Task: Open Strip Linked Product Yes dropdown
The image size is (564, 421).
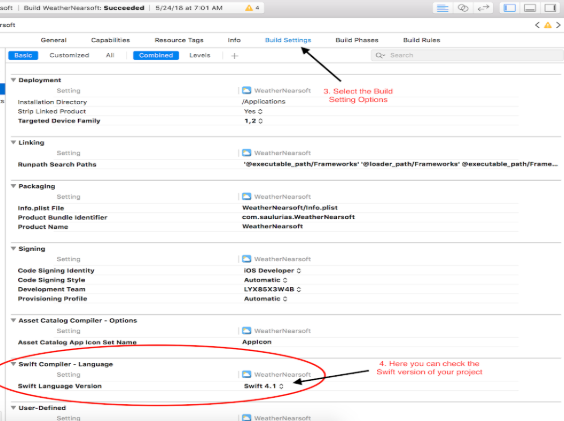Action: [253, 112]
